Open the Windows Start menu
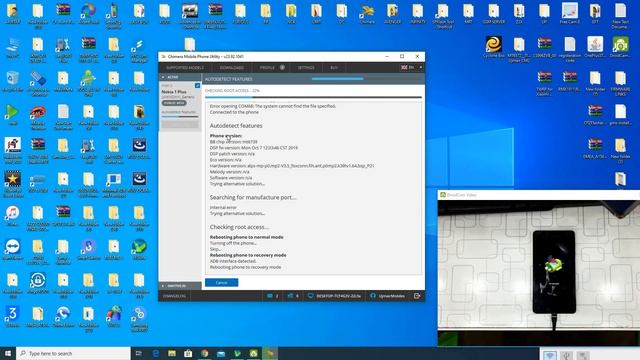Screen dimensions: 640x360 (x=8, y=353)
